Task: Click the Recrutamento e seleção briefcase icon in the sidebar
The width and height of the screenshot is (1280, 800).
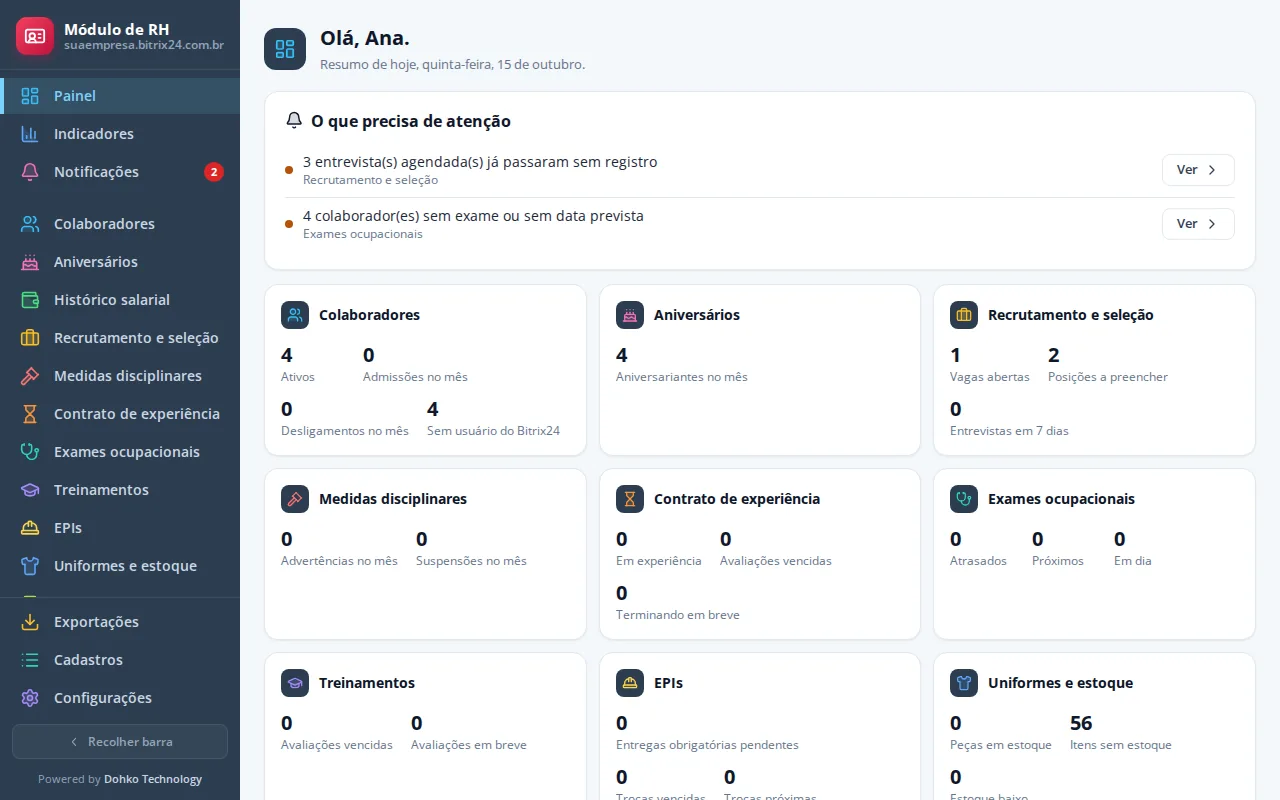Action: (x=30, y=338)
